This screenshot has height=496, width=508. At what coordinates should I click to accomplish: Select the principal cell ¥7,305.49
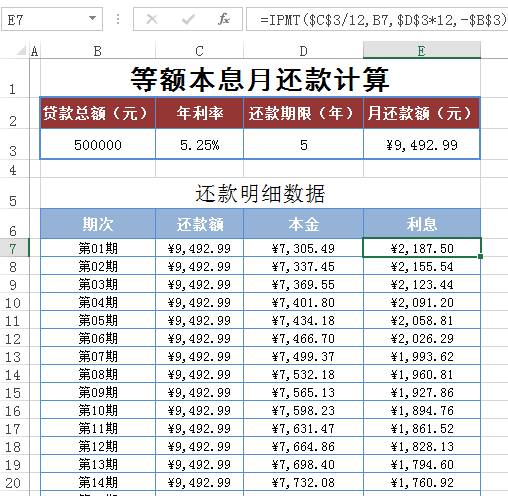point(303,248)
